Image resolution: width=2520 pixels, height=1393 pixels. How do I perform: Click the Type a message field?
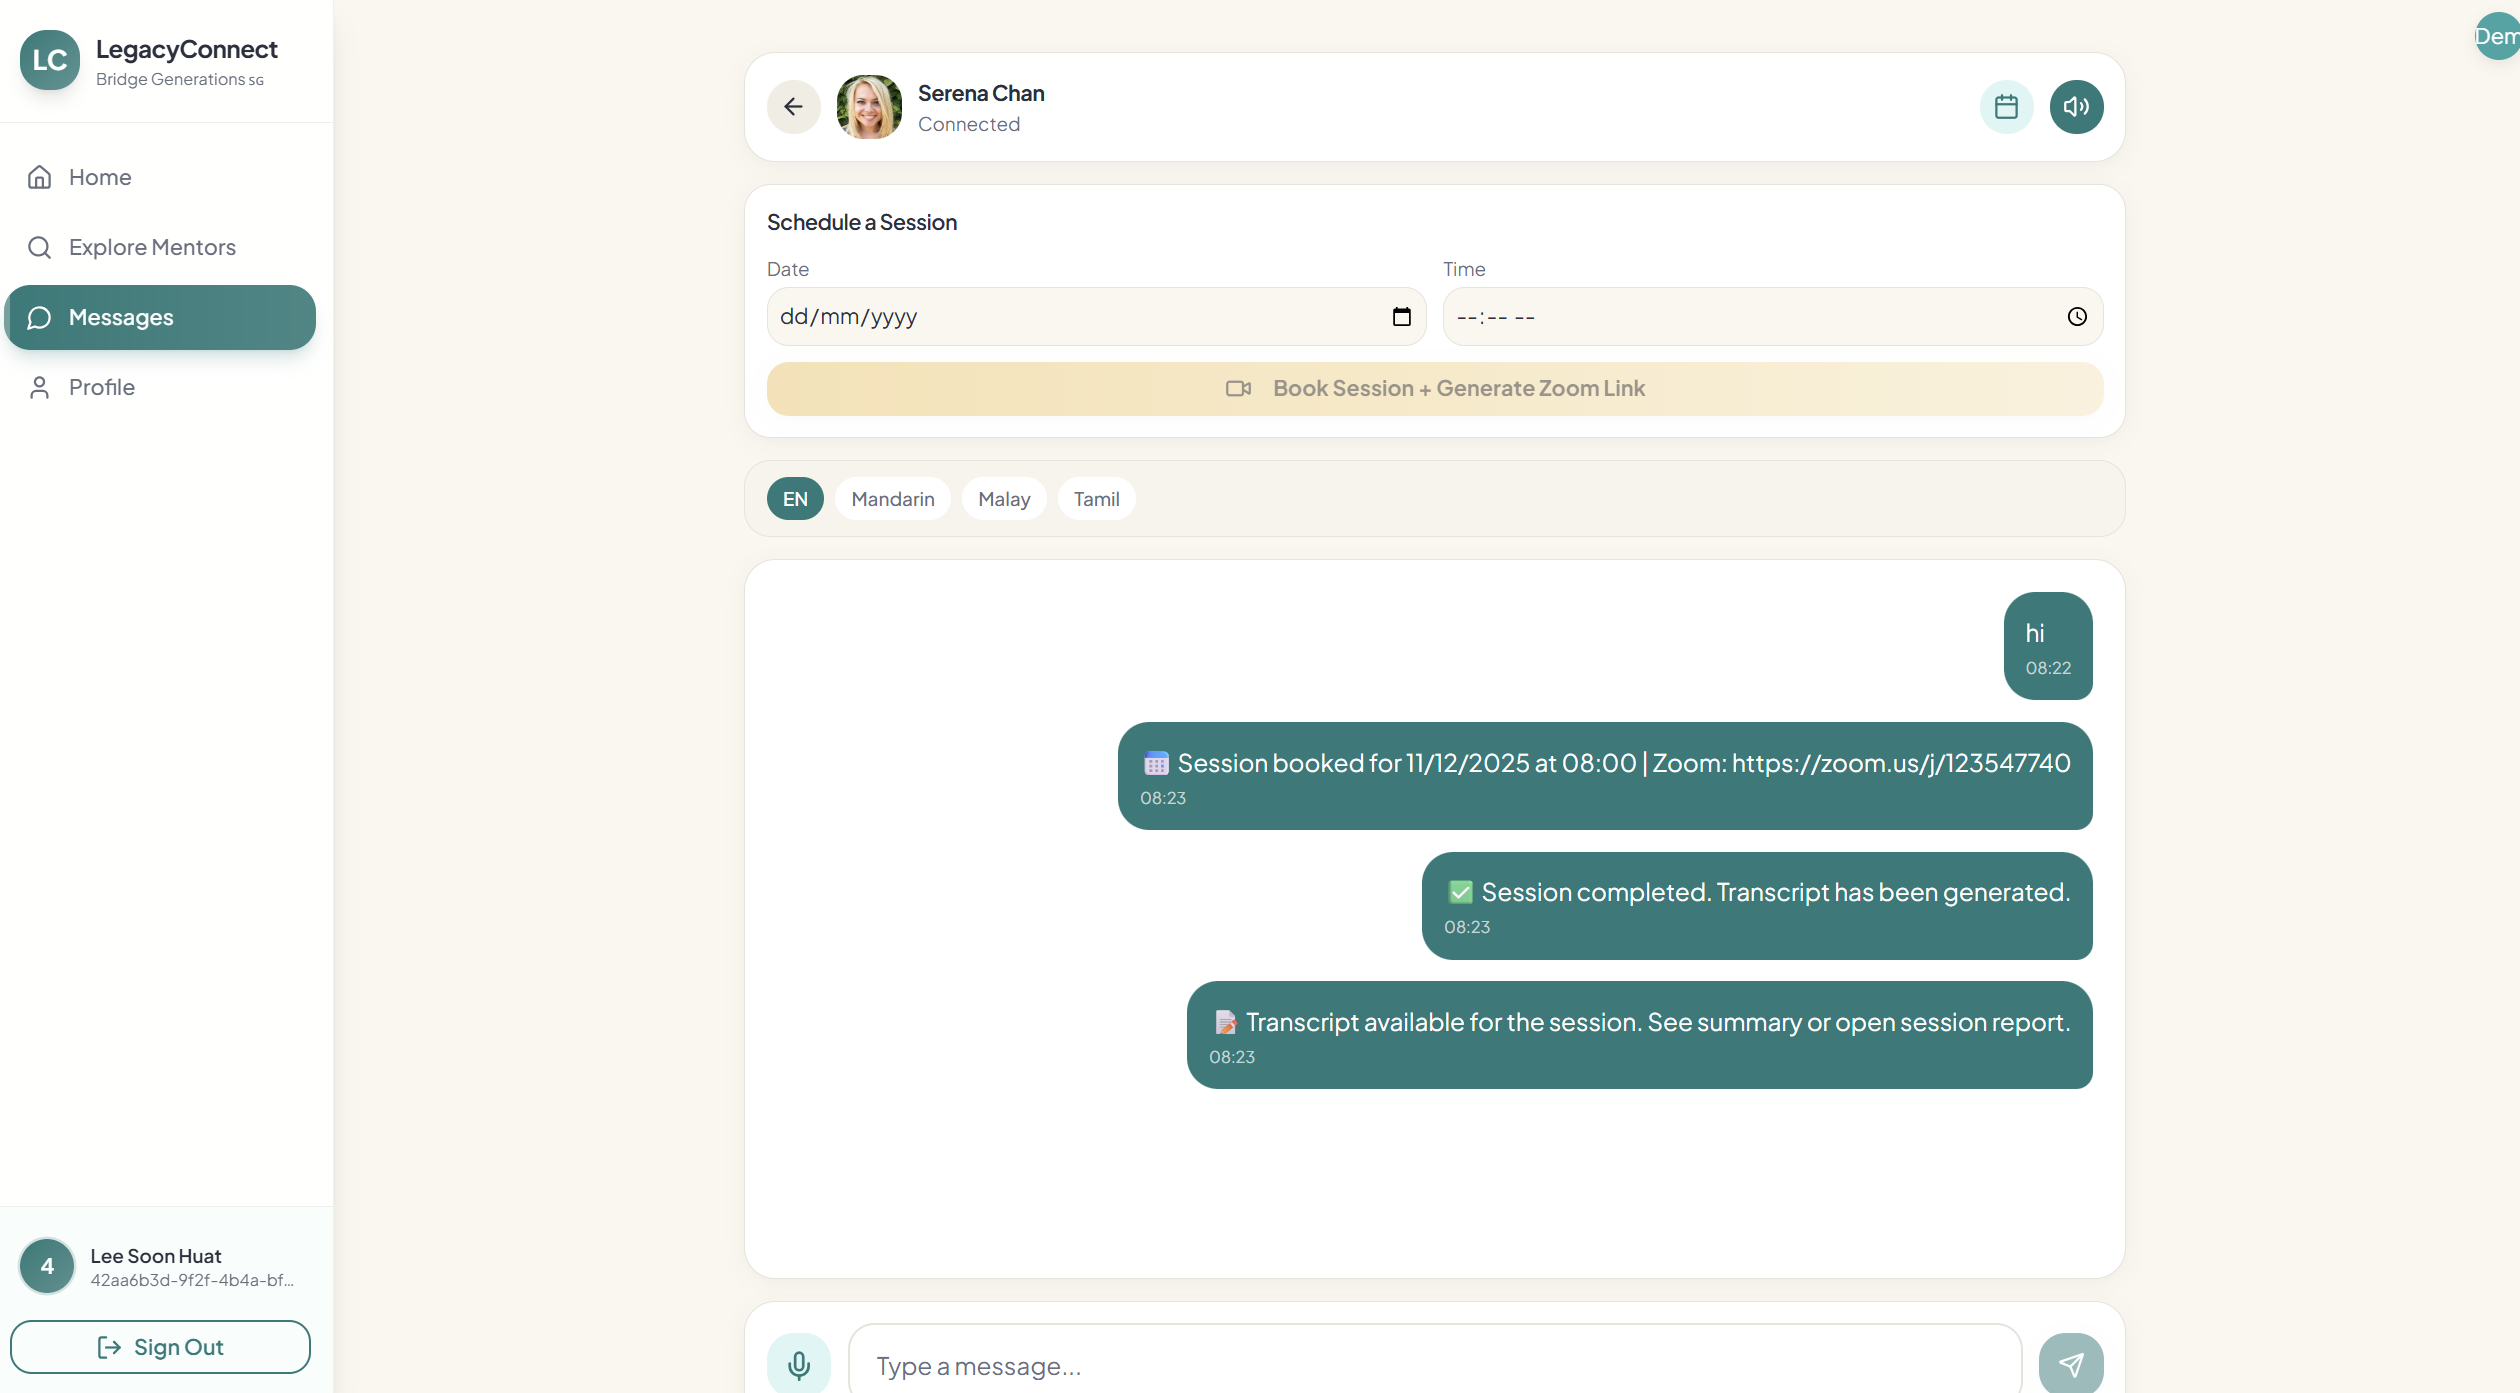point(1434,1365)
